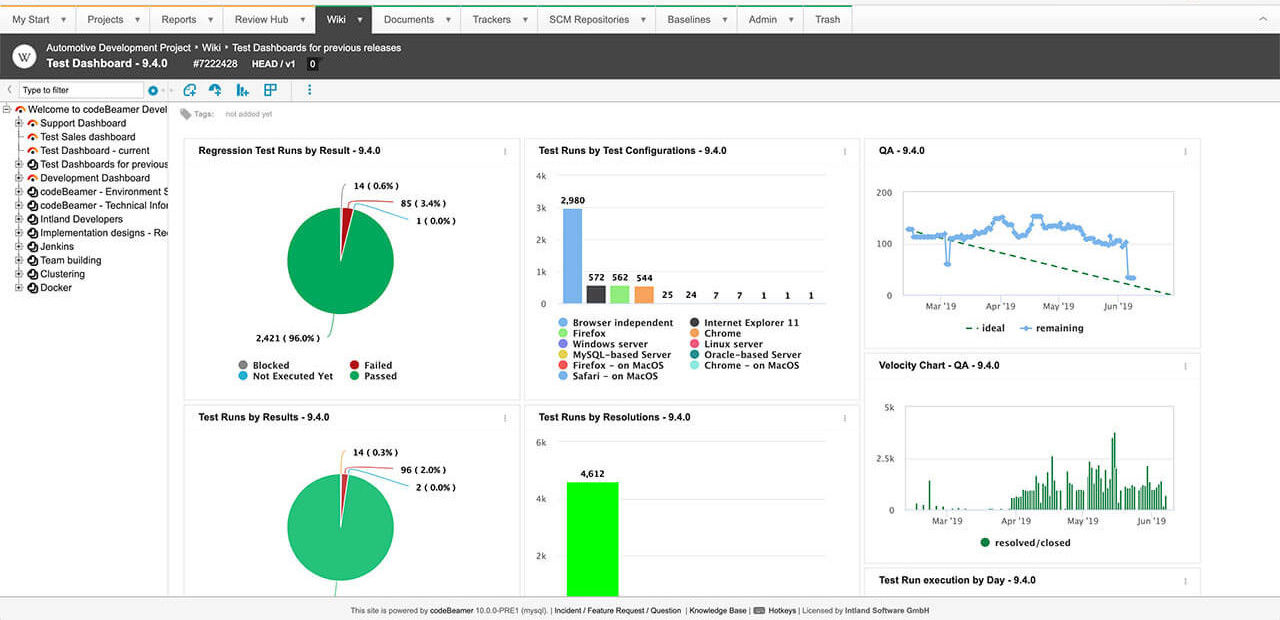Open Test Runs by Test Configurations widget menu

pos(844,152)
